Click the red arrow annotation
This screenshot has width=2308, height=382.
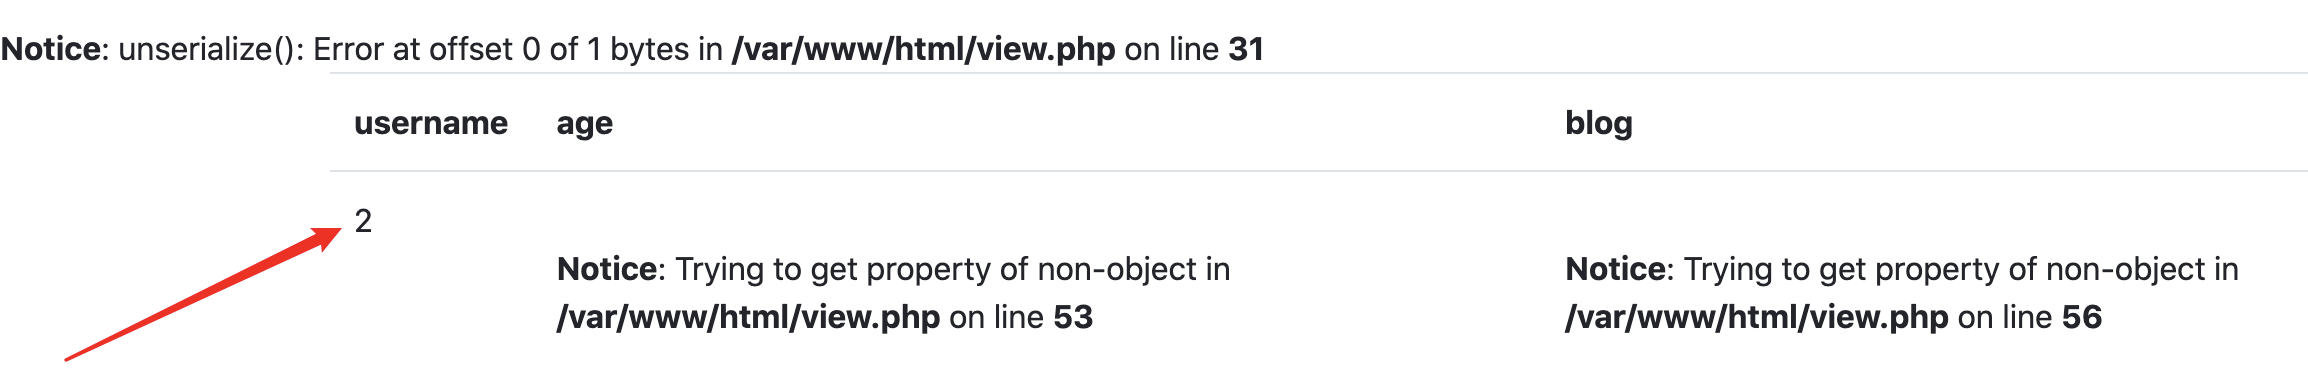[203, 293]
